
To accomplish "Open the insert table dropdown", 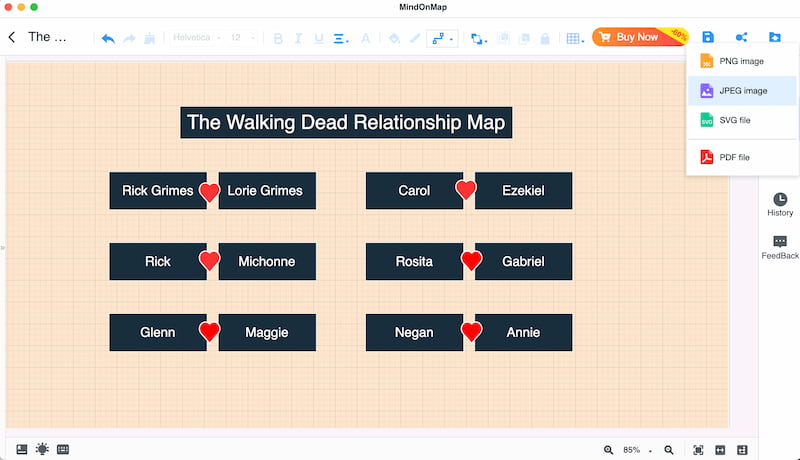I will coord(575,38).
